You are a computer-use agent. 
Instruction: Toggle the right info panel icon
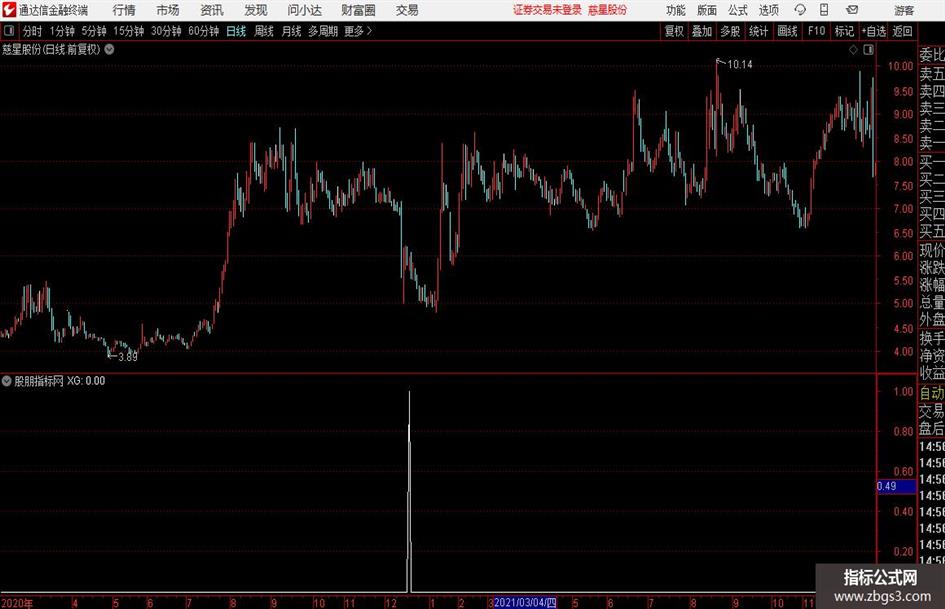coord(868,50)
